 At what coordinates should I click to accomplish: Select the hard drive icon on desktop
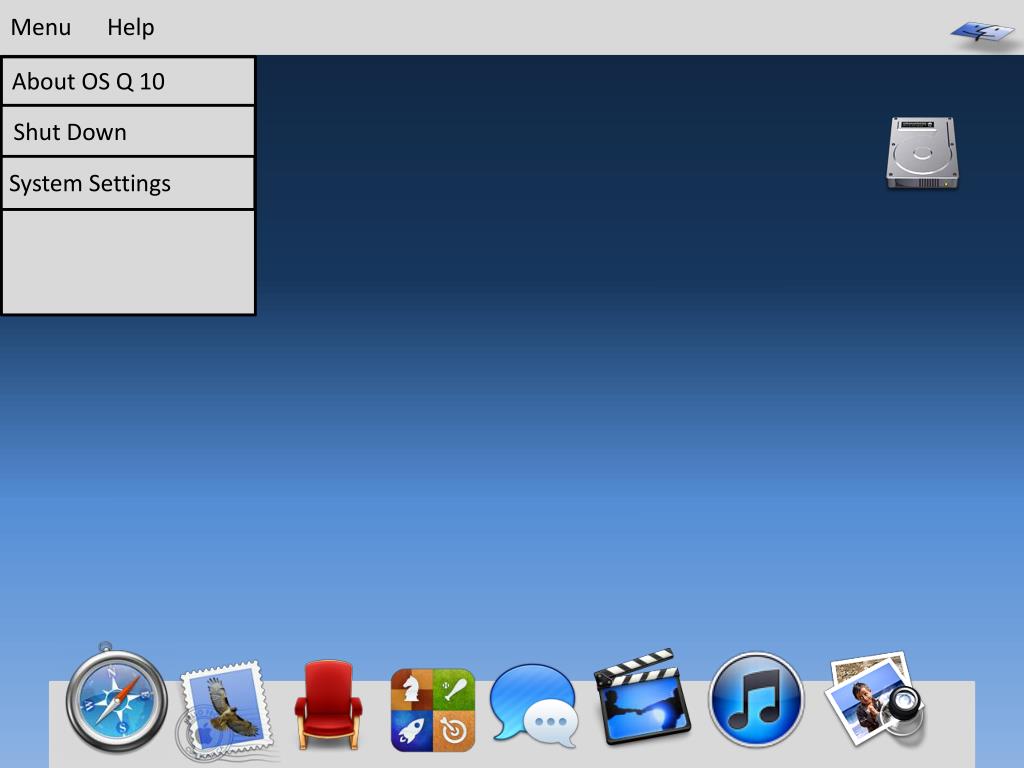(x=922, y=153)
